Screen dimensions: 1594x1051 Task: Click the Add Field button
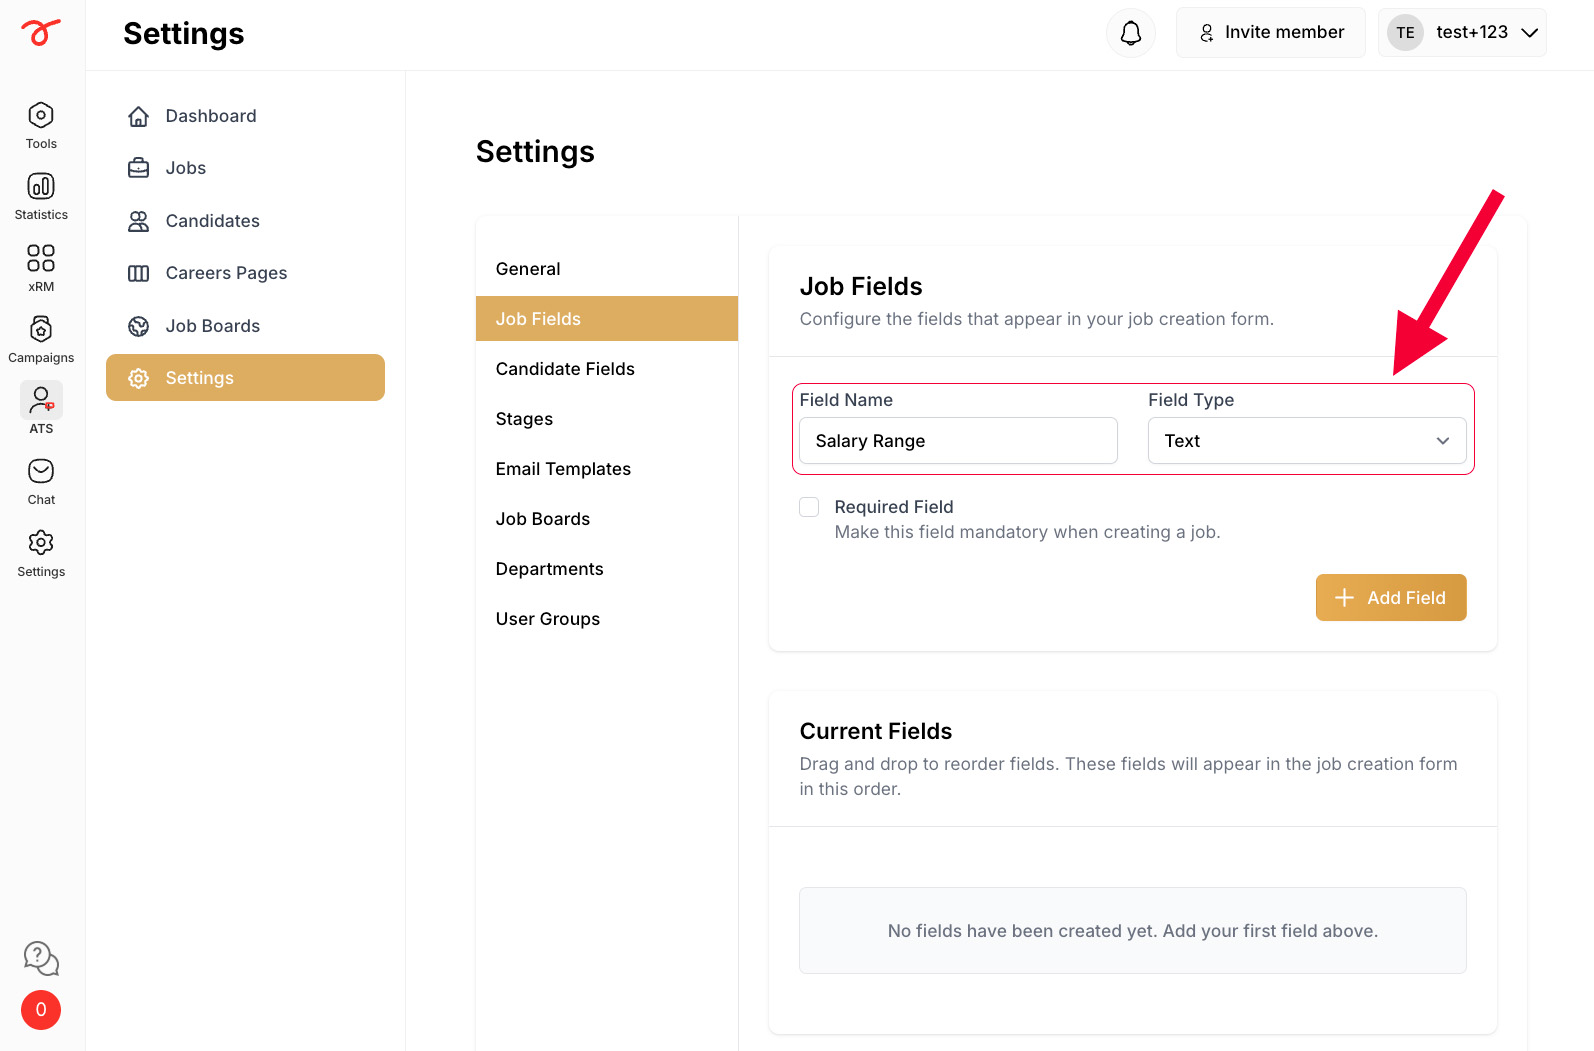(1391, 598)
